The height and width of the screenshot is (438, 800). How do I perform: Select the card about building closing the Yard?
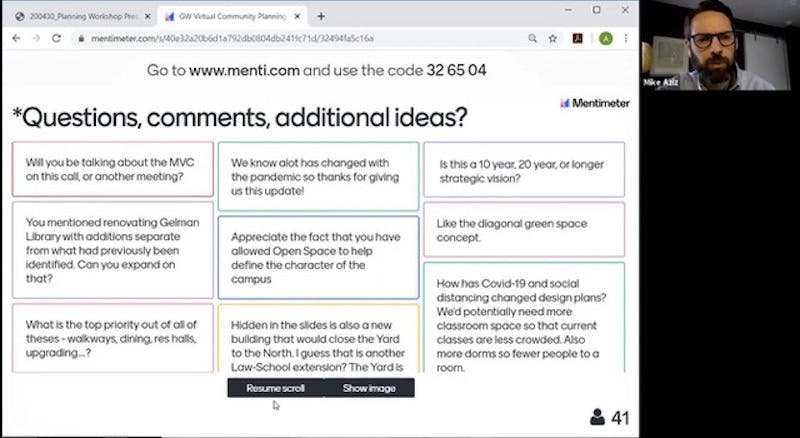click(x=318, y=338)
